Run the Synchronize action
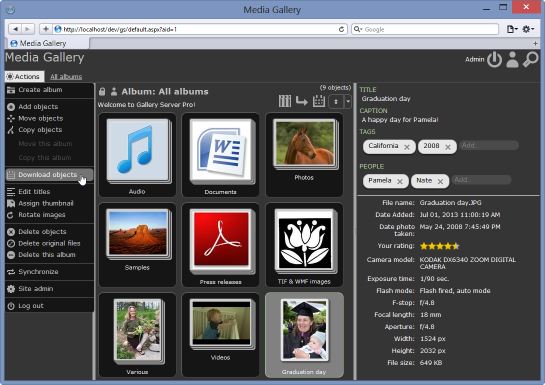 pos(49,272)
